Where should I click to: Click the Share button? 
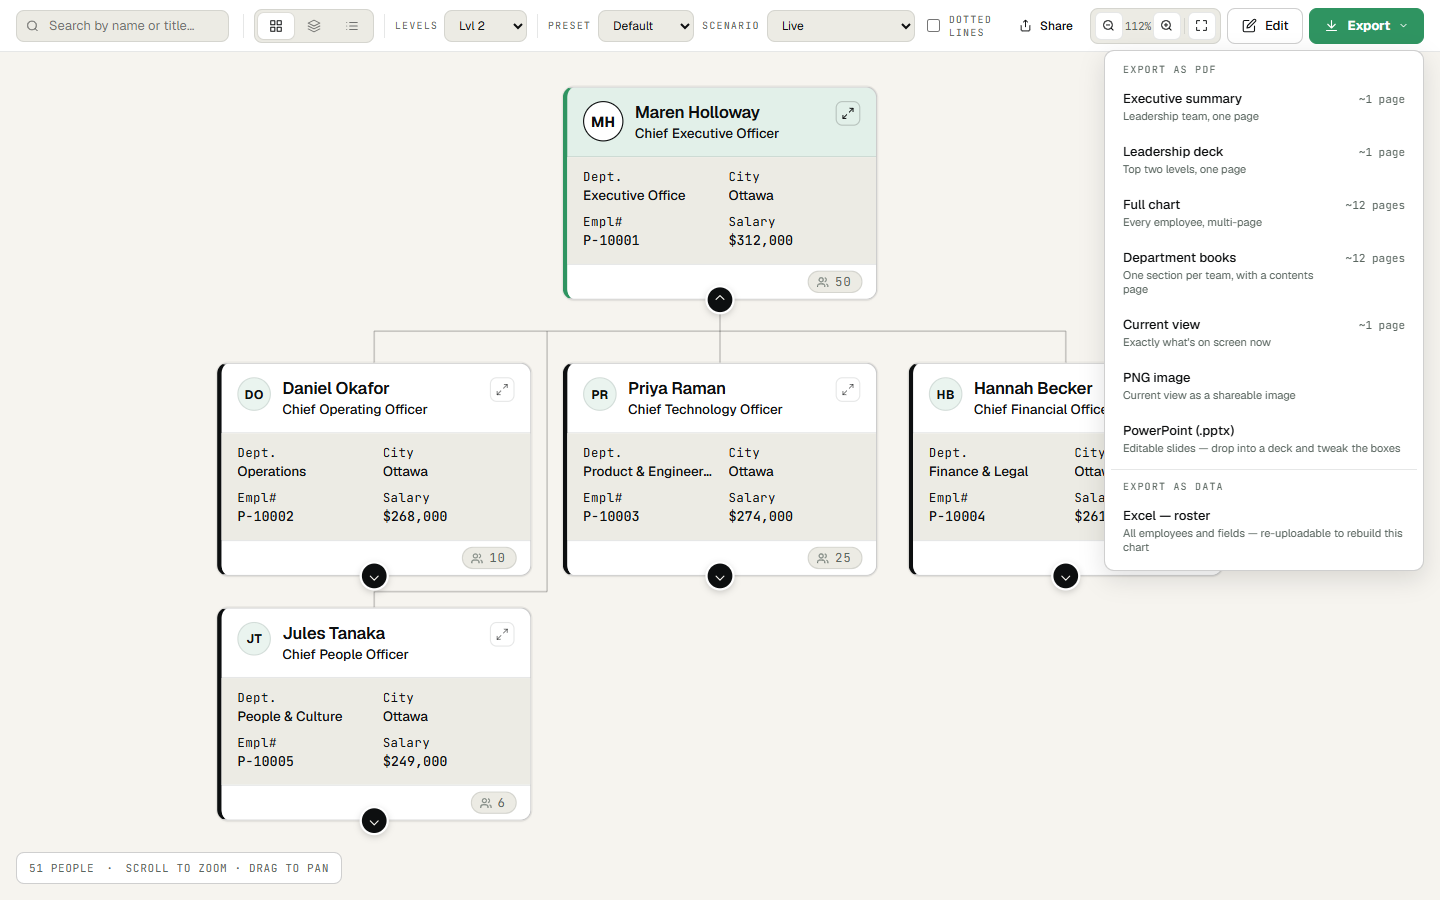pyautogui.click(x=1046, y=26)
